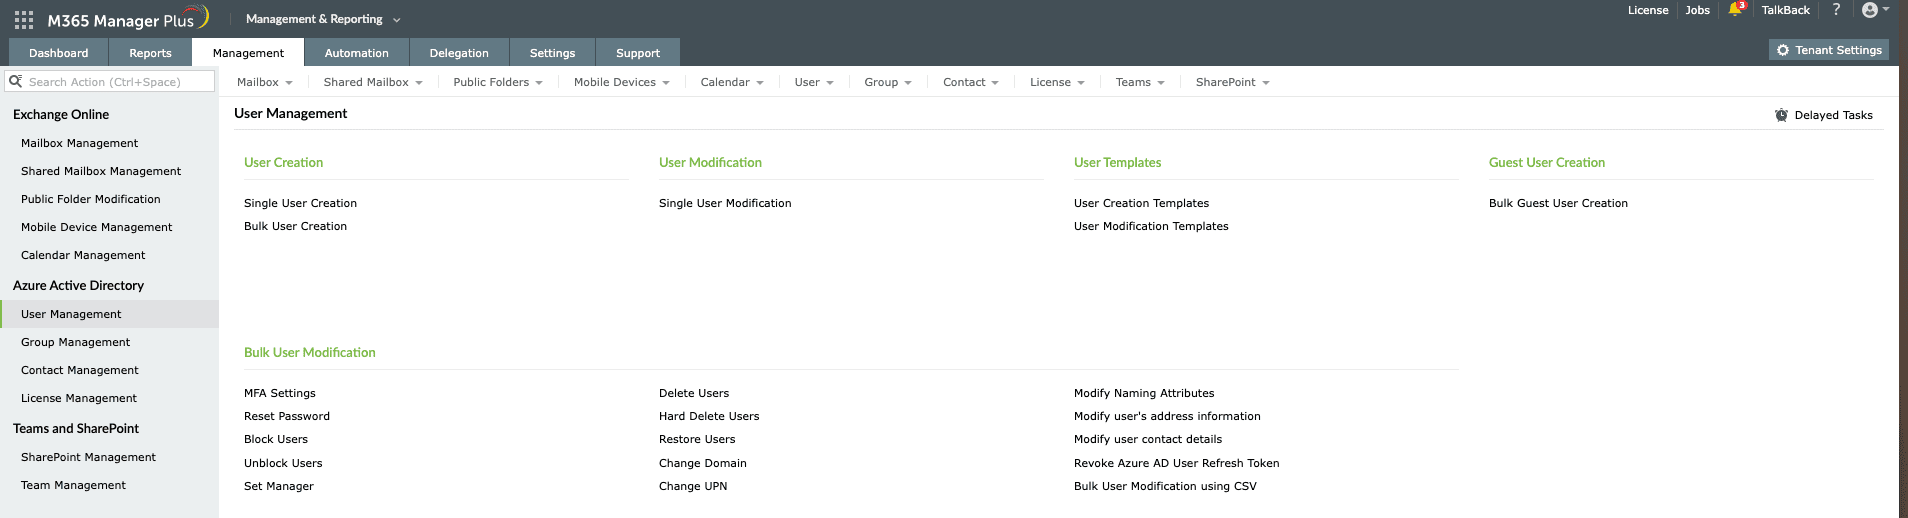Open Hard Delete Users link

[x=709, y=416]
